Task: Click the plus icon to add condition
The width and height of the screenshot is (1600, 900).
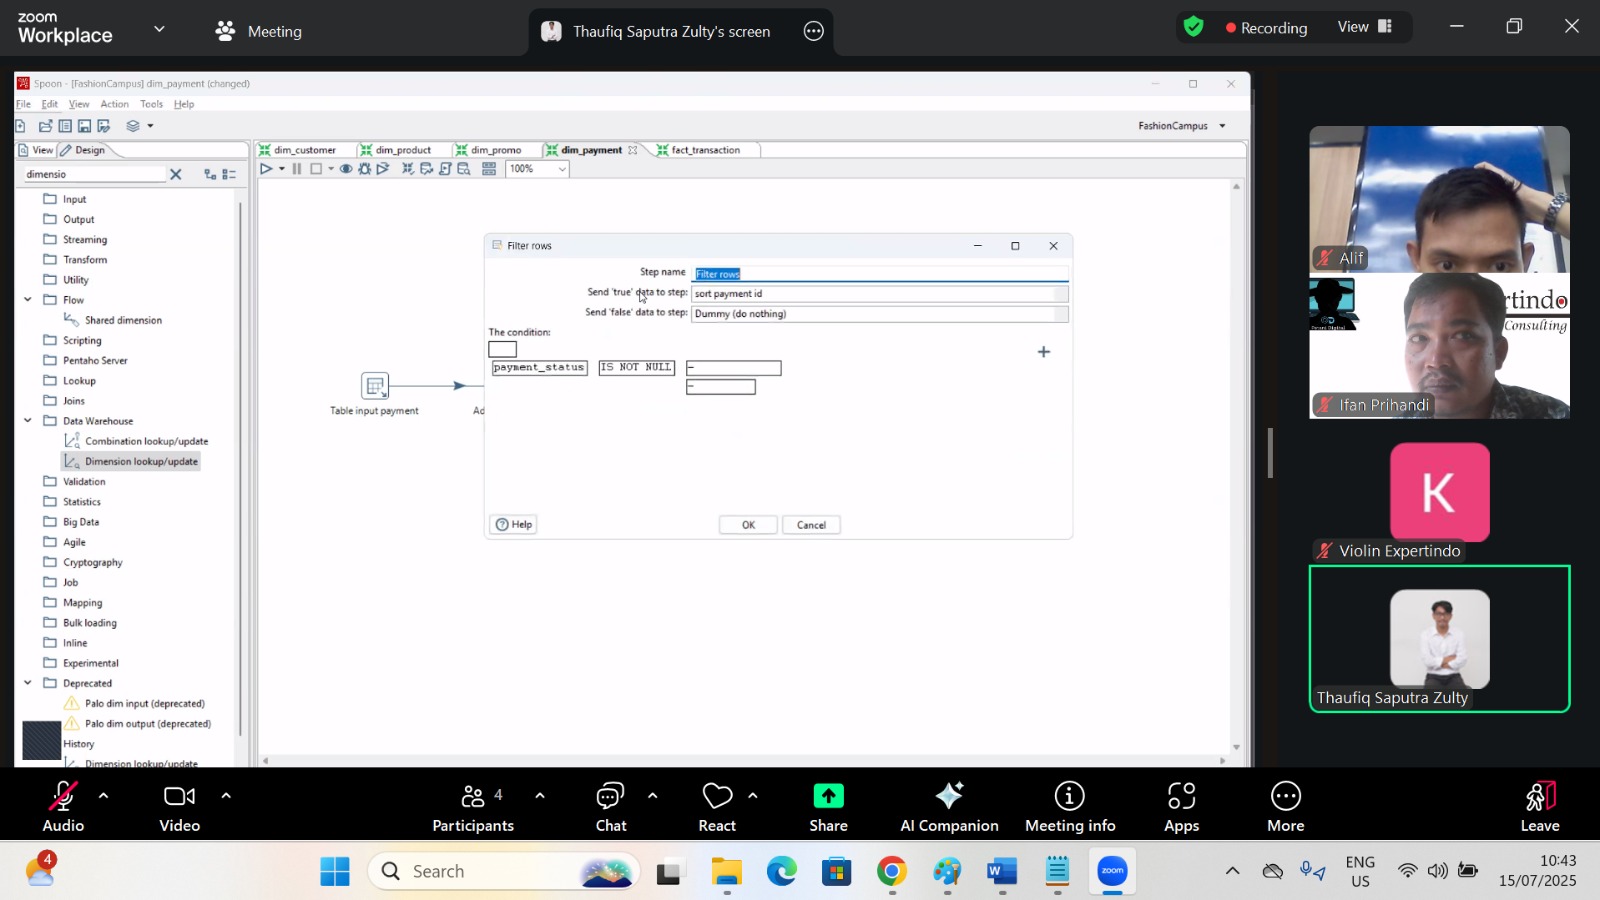Action: click(x=1043, y=352)
